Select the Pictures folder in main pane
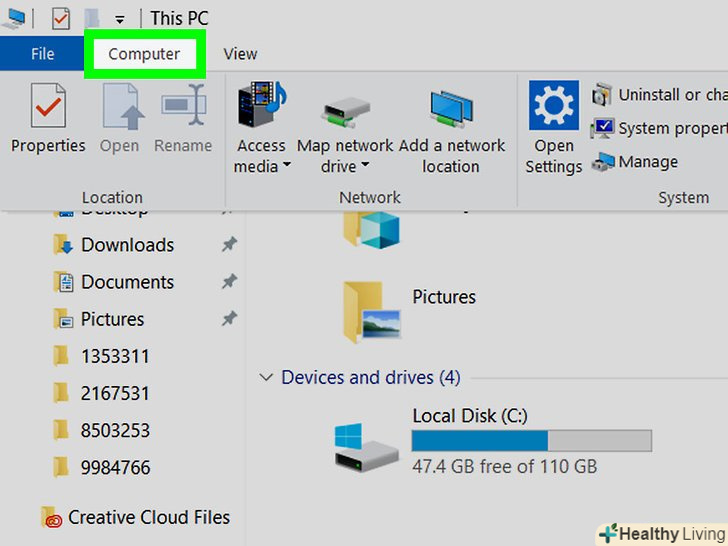The image size is (728, 546). tap(409, 312)
